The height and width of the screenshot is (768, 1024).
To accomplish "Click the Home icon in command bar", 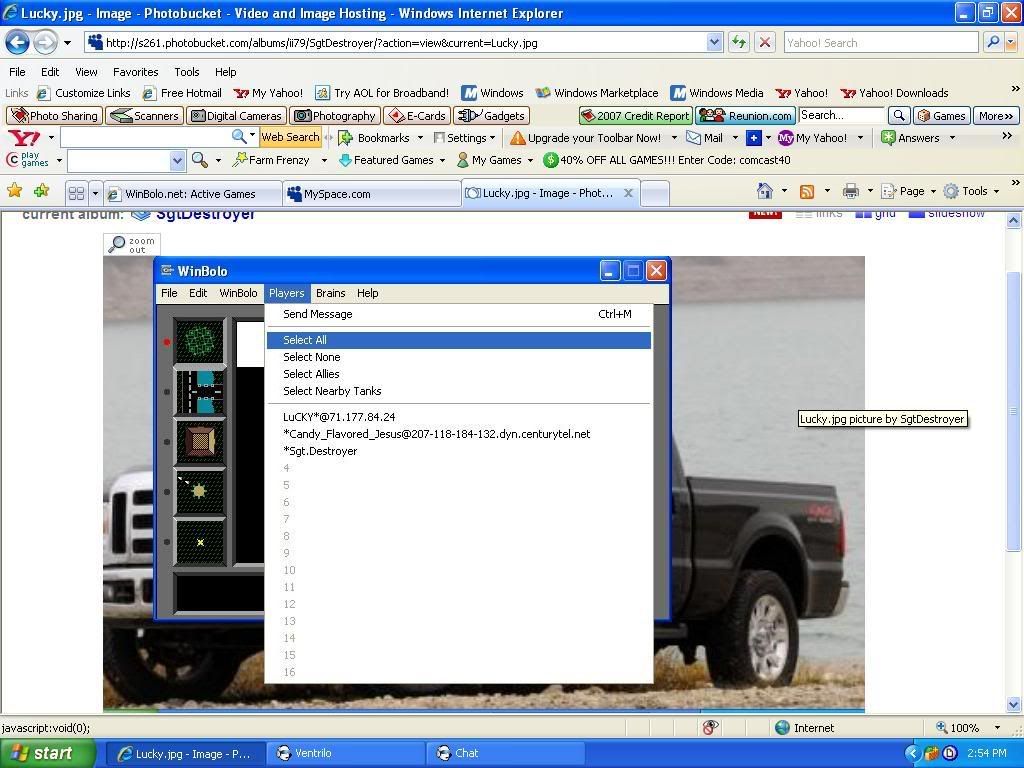I will point(765,191).
